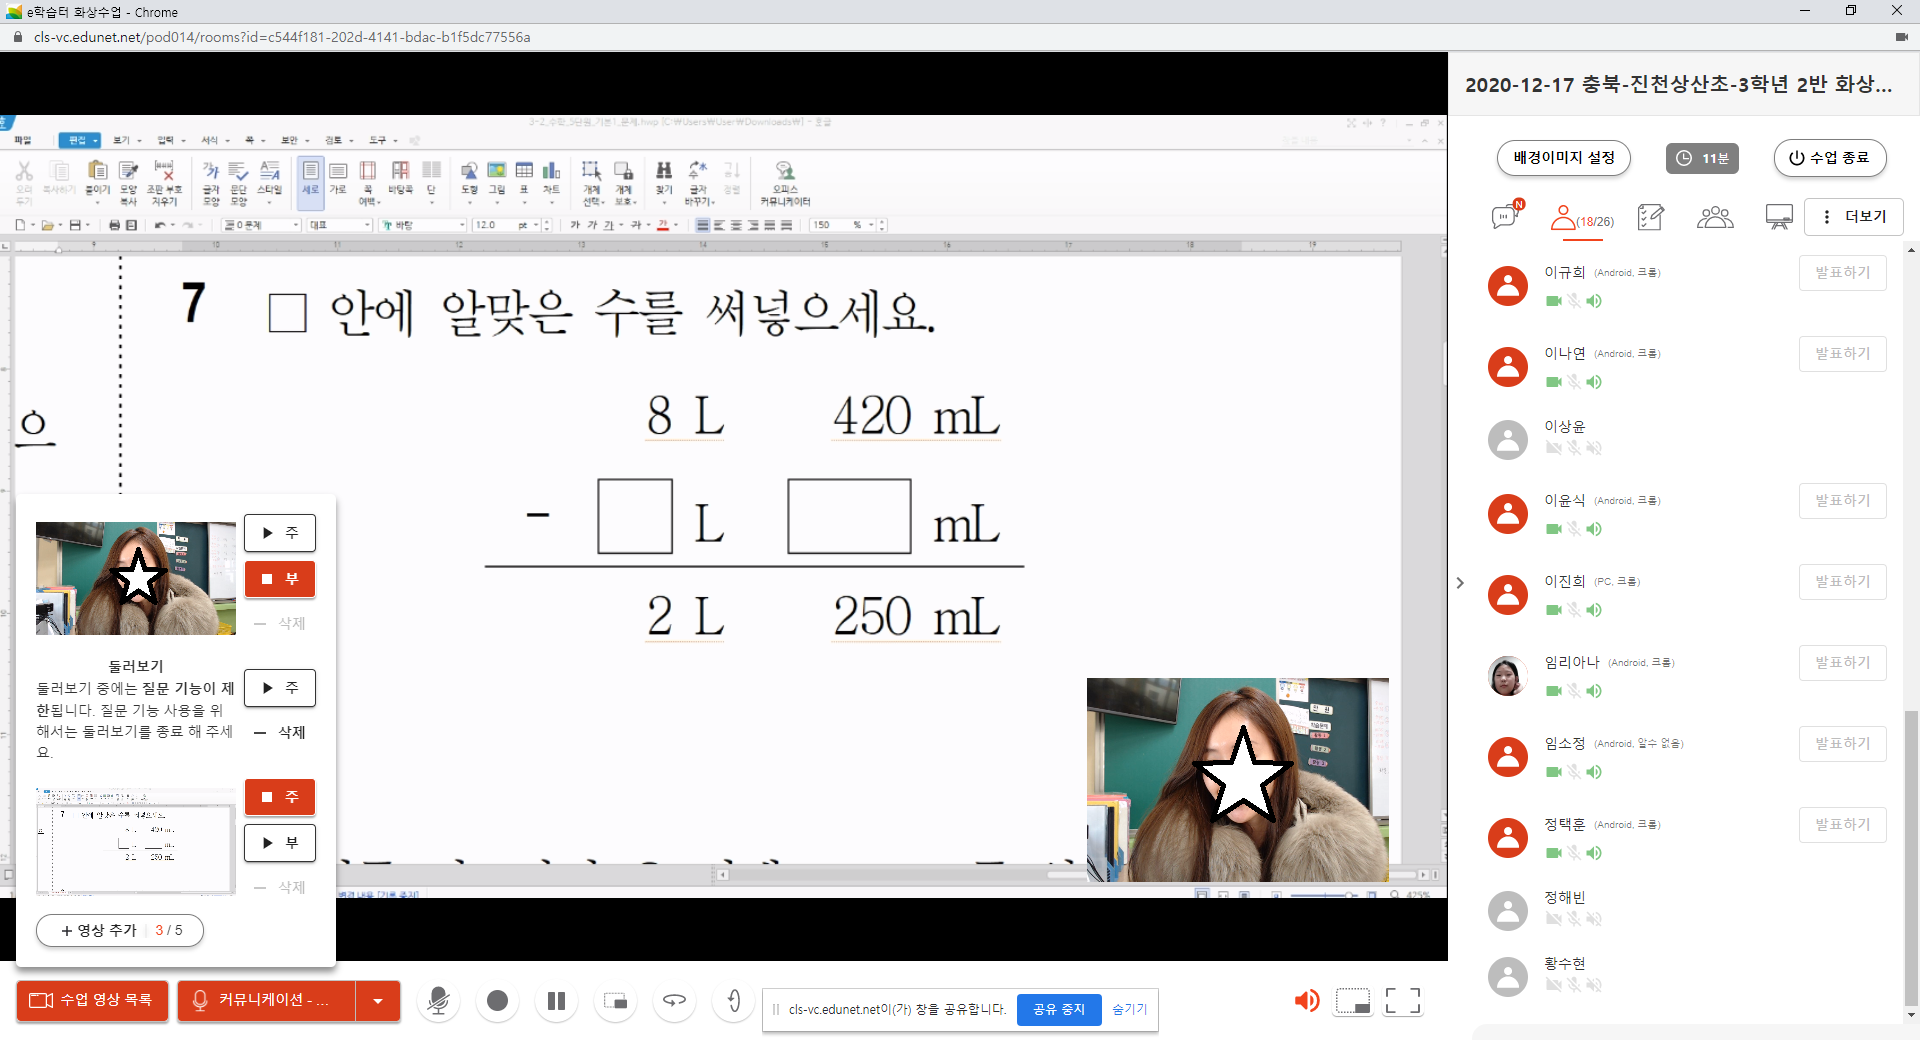This screenshot has height=1040, width=1920.
Task: Click the 그림 picture icon
Action: click(x=496, y=180)
